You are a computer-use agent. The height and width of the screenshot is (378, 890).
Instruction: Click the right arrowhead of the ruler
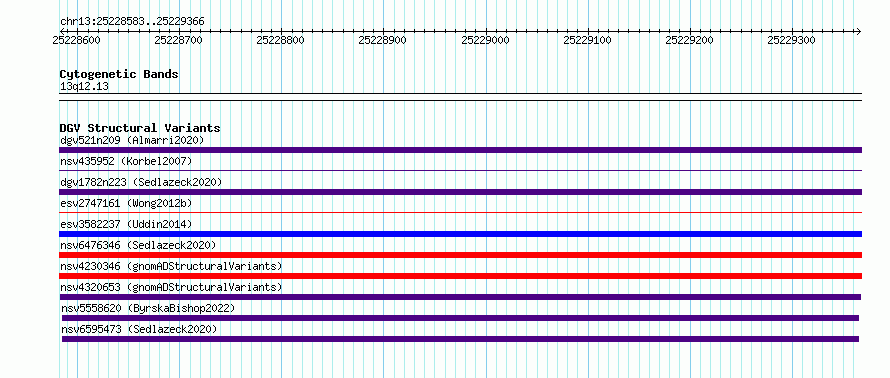point(859,31)
